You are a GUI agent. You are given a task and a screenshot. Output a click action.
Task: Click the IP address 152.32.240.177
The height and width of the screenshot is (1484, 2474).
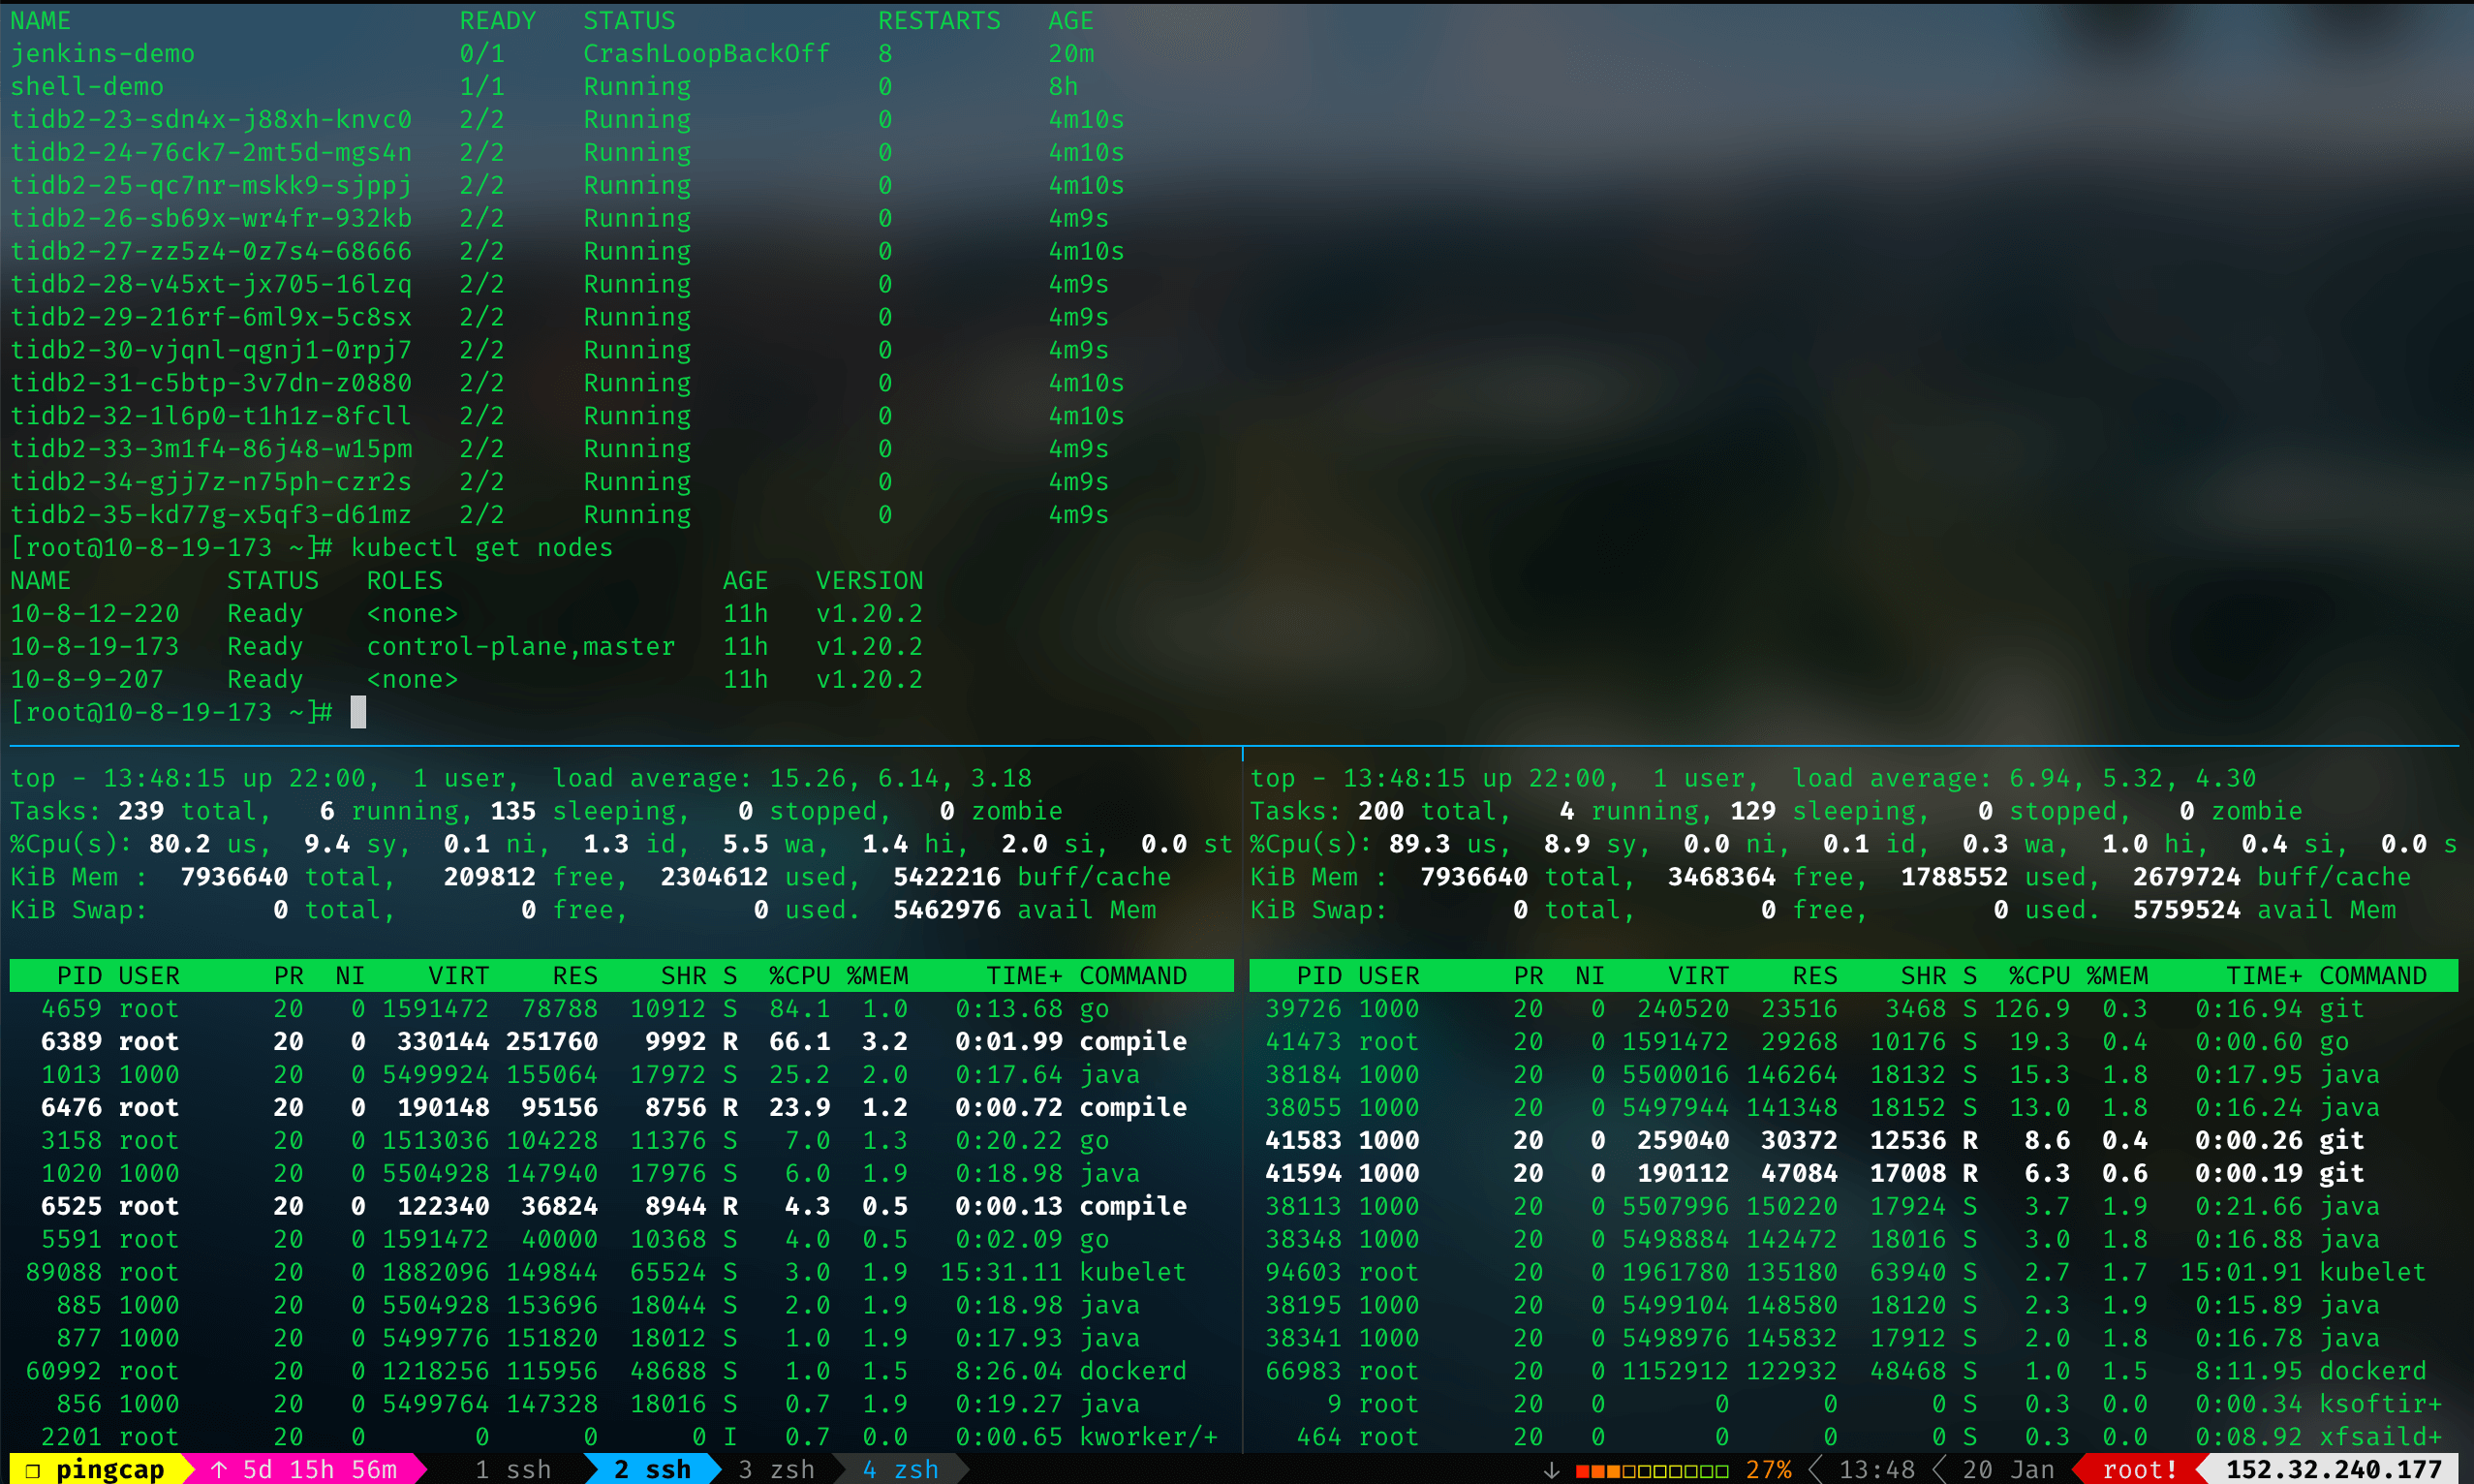pos(2334,1469)
